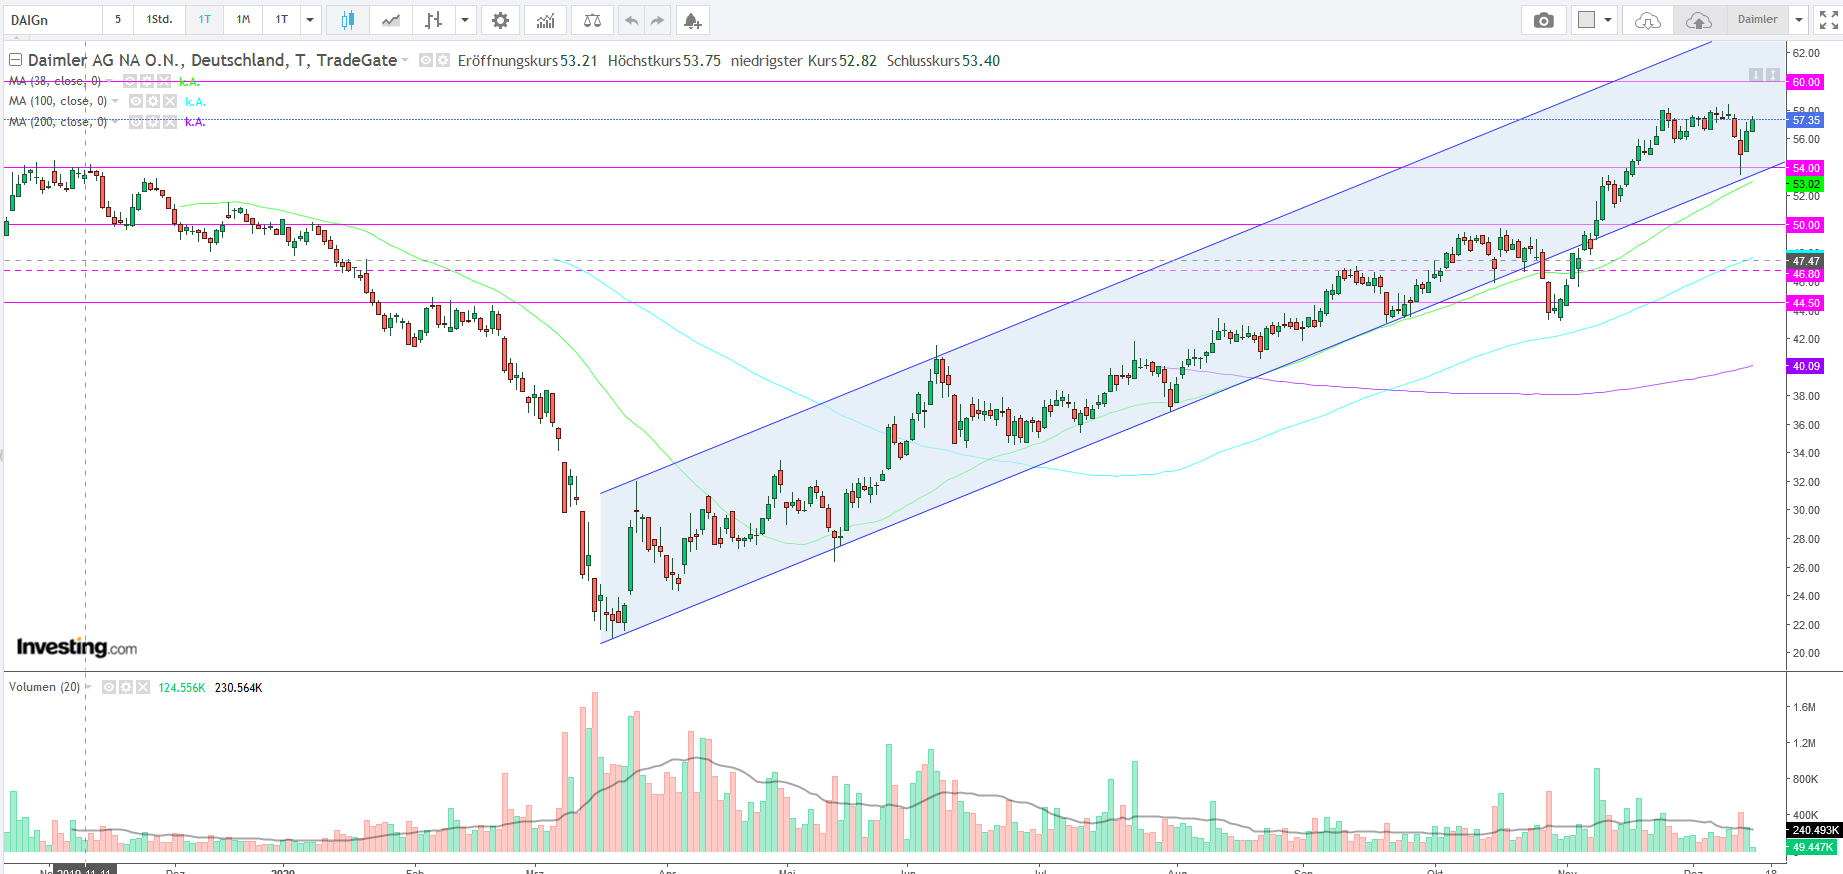Image resolution: width=1843 pixels, height=874 pixels.
Task: Open chart settings gear in top toolbar
Action: click(500, 20)
